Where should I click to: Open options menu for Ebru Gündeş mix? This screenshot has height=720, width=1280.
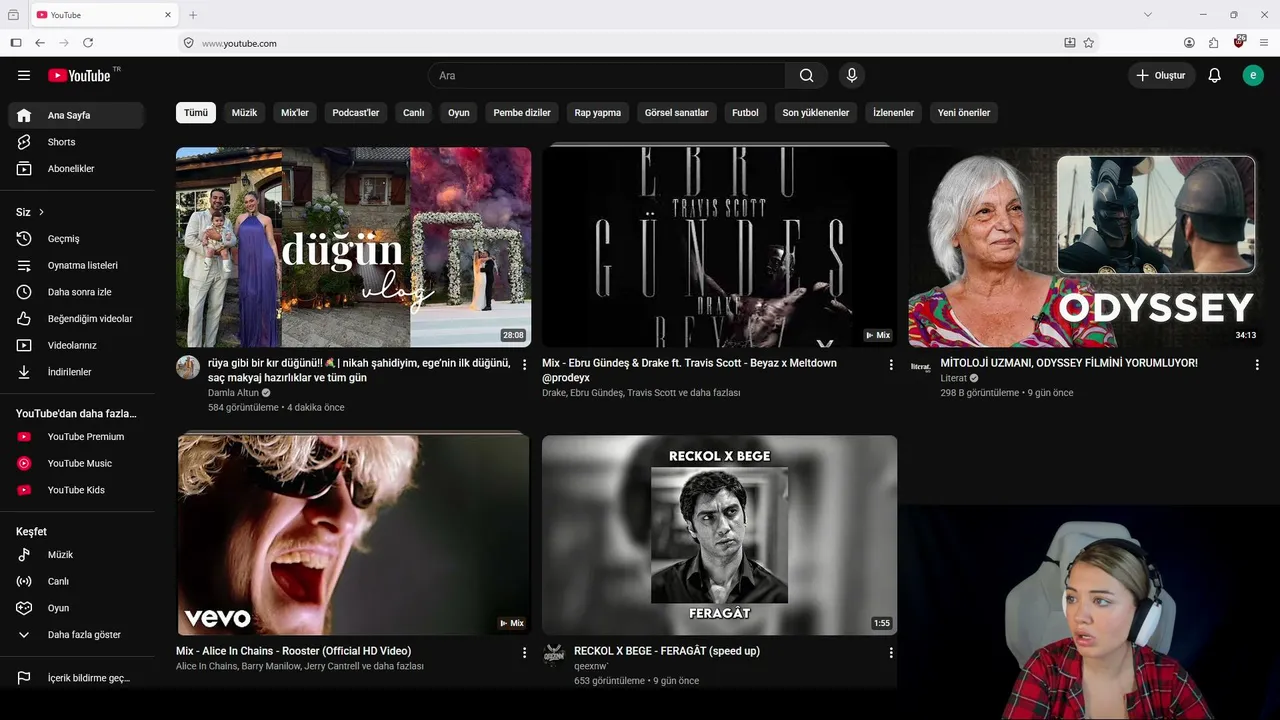(x=891, y=365)
